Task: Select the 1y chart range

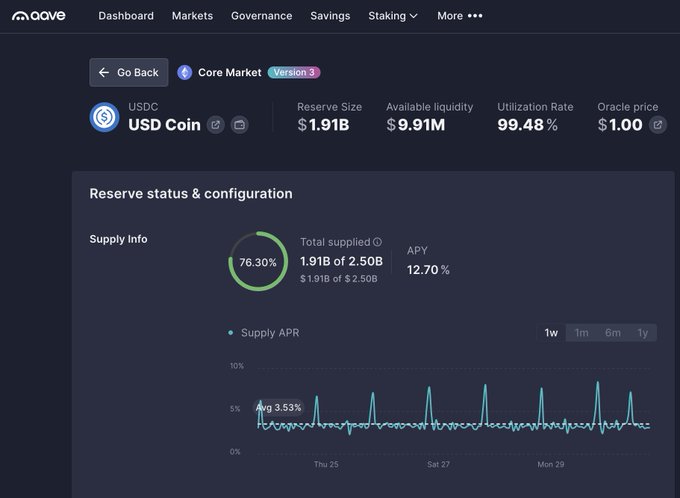Action: coord(643,333)
